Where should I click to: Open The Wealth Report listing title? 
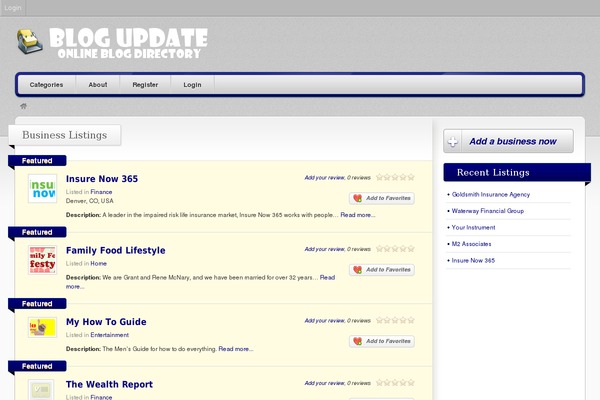(109, 384)
